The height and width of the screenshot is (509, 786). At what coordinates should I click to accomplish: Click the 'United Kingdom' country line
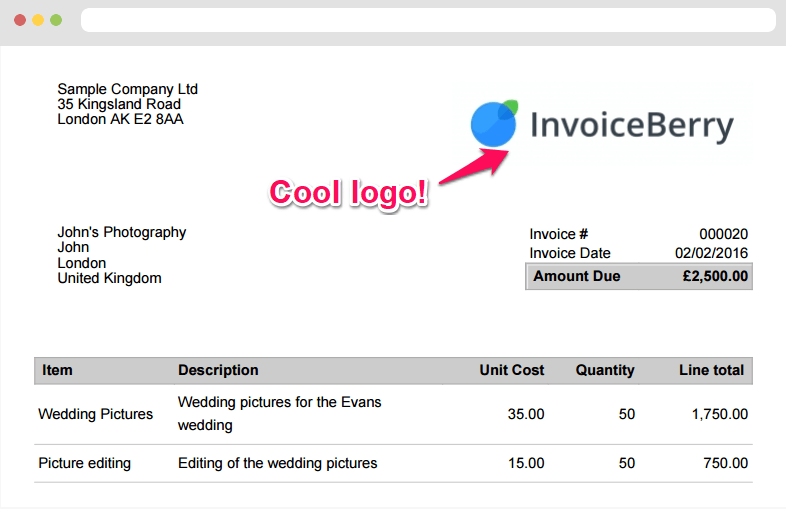point(109,278)
